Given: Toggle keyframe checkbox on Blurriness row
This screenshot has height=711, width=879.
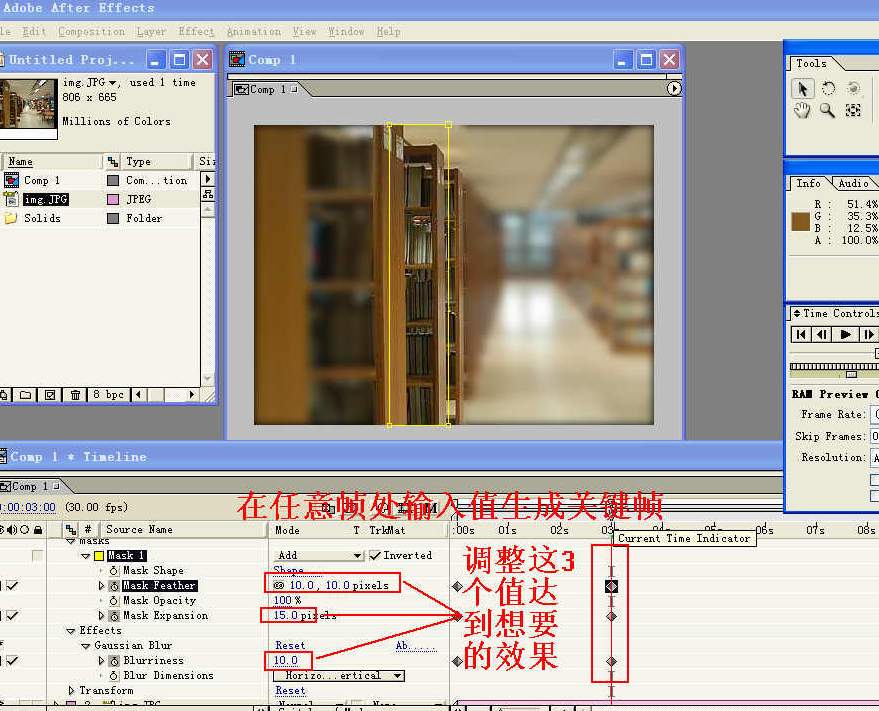Looking at the screenshot, I should (12, 661).
